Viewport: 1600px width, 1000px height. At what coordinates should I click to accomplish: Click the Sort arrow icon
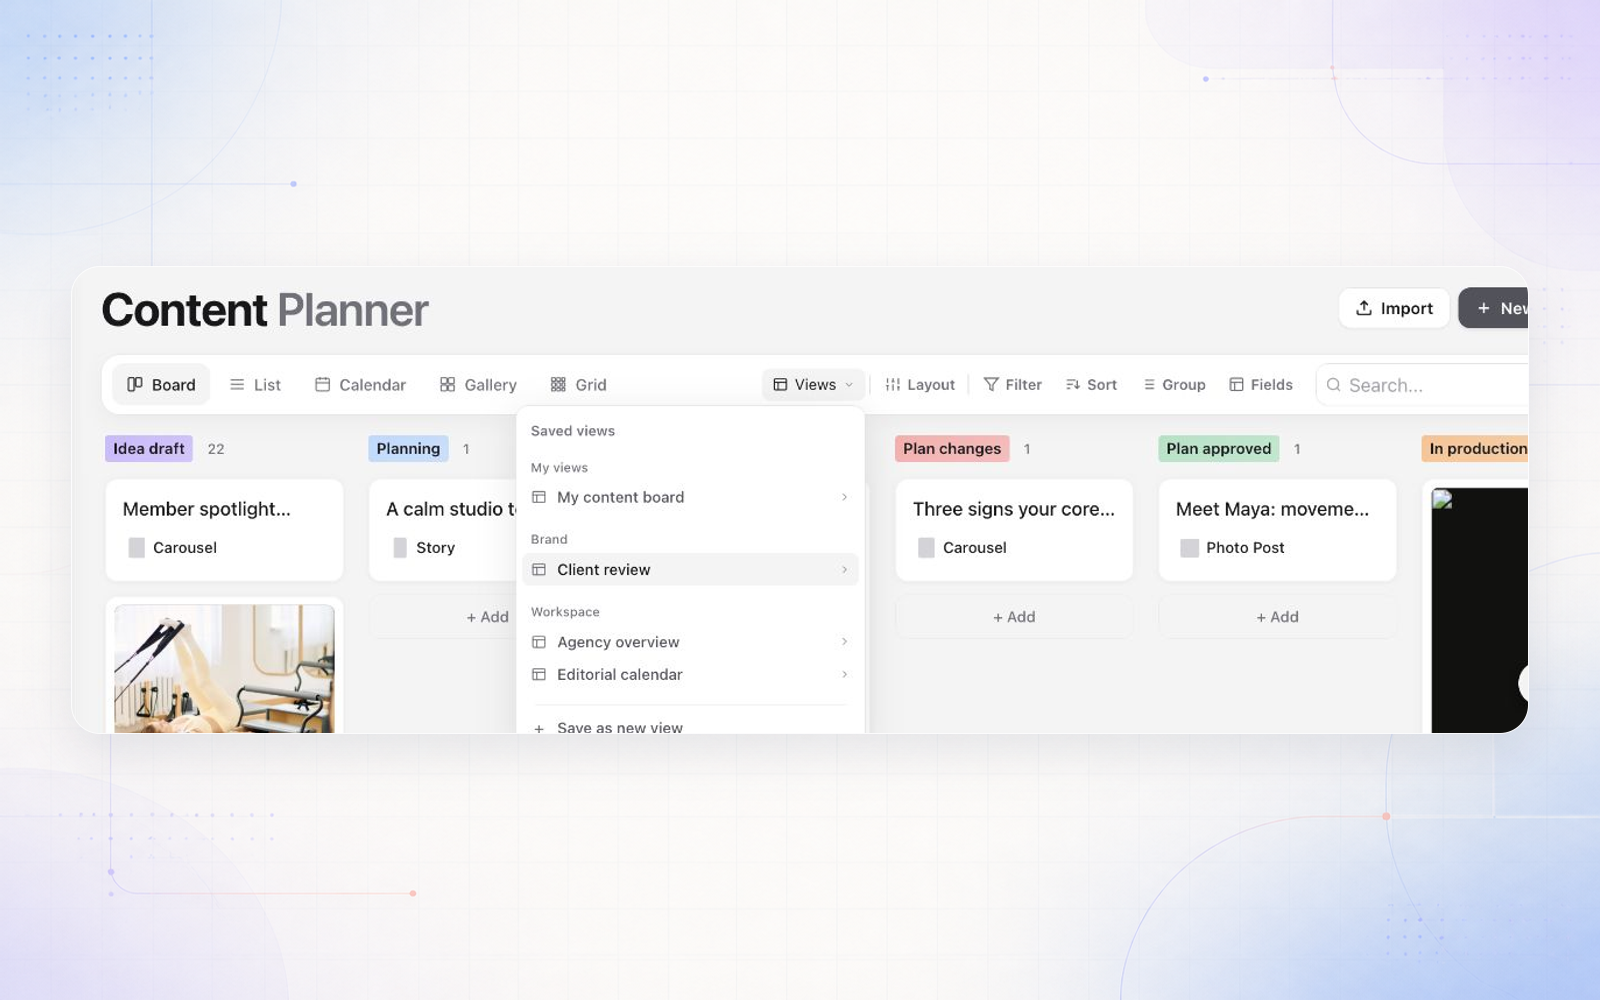point(1073,385)
